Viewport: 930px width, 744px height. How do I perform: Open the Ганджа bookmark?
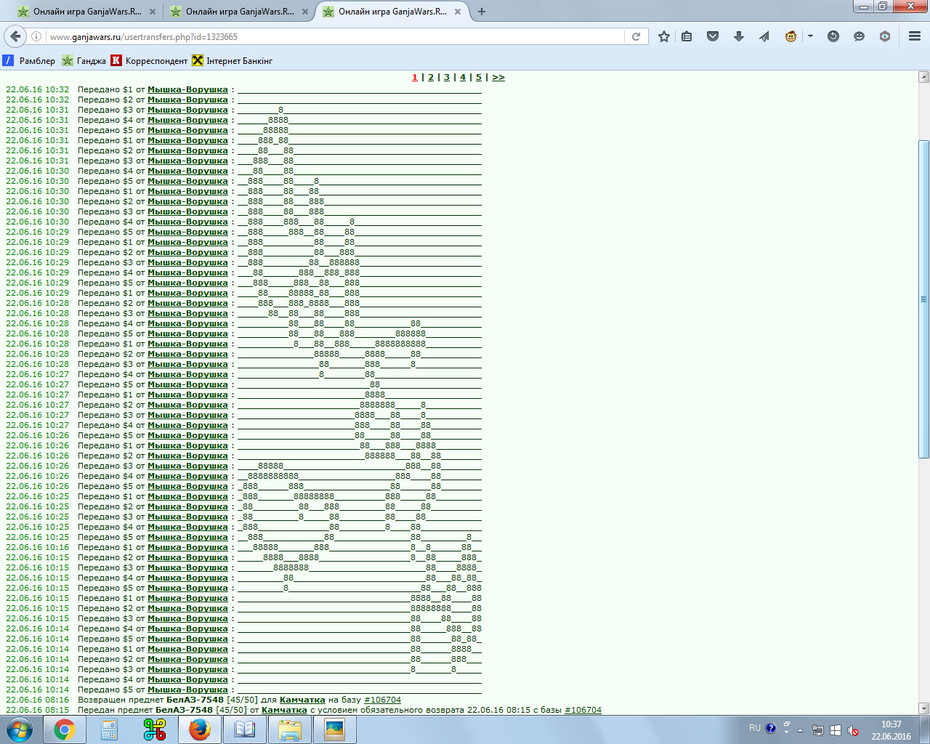(84, 61)
